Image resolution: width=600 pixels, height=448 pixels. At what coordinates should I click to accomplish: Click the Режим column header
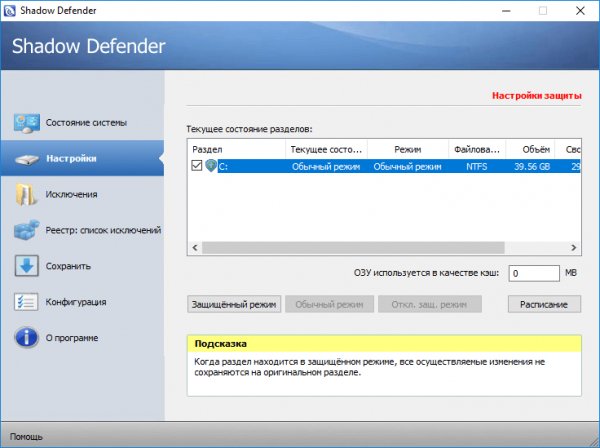pyautogui.click(x=408, y=149)
